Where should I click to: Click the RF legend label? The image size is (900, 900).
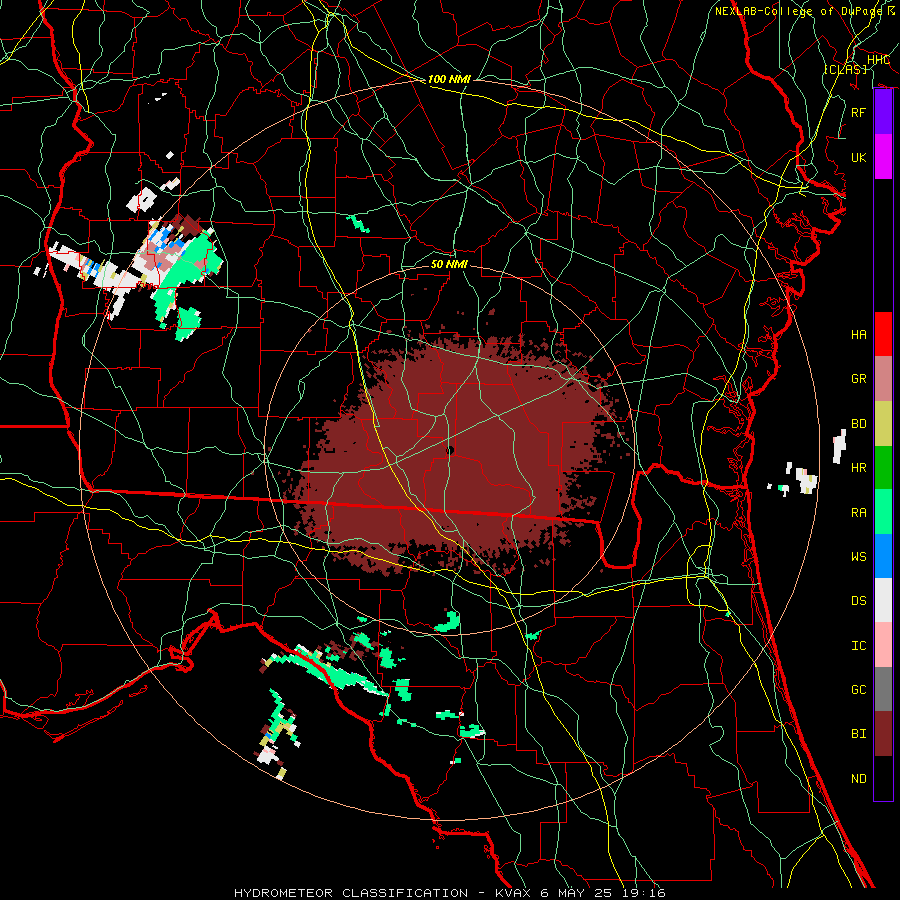click(858, 112)
